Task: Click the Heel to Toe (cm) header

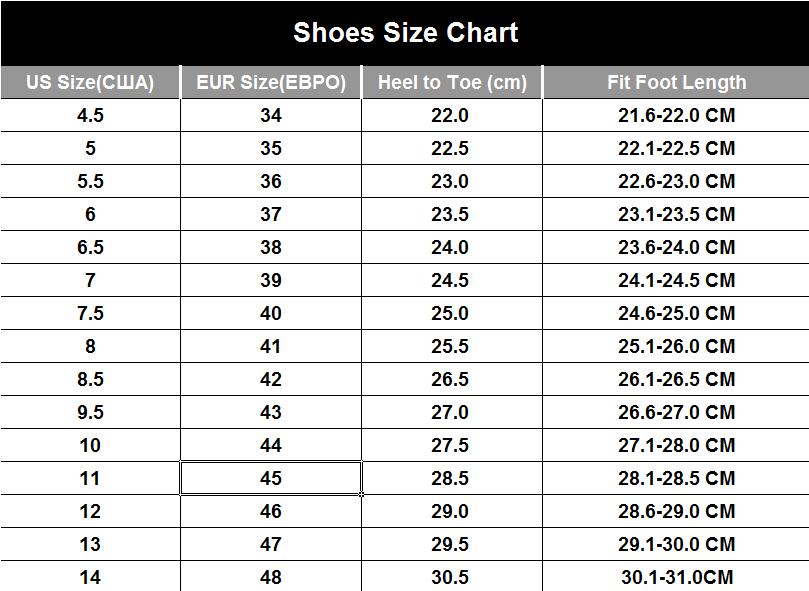Action: 451,82
